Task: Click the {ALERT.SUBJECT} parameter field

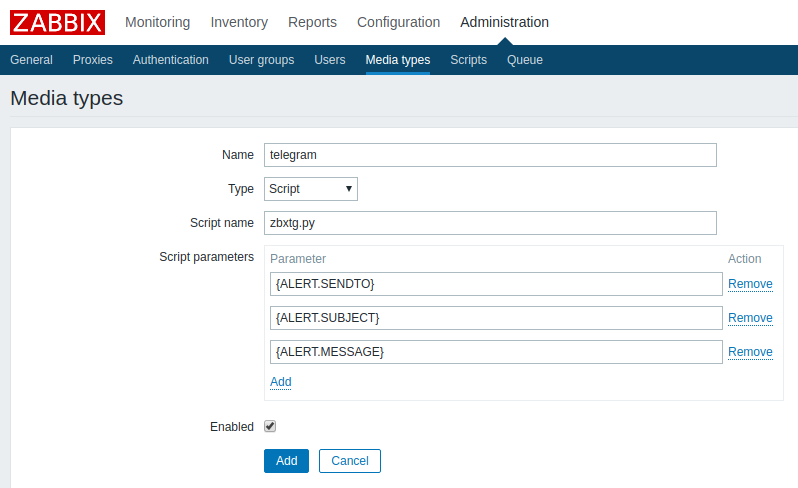Action: coord(496,318)
